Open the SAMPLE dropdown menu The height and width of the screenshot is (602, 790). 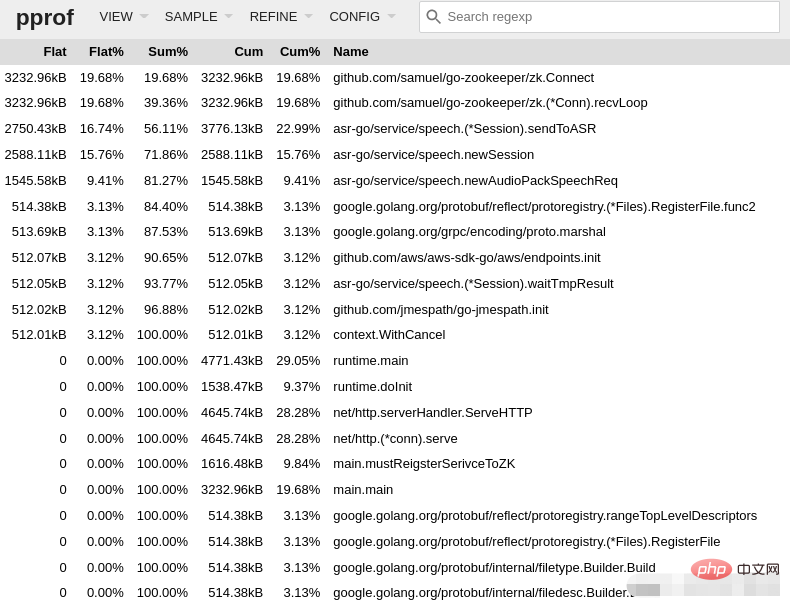point(198,16)
